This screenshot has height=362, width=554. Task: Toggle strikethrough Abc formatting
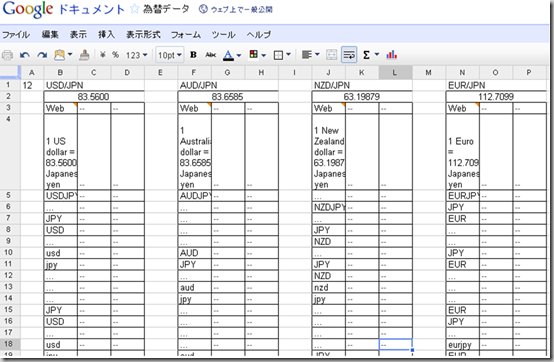(x=211, y=55)
